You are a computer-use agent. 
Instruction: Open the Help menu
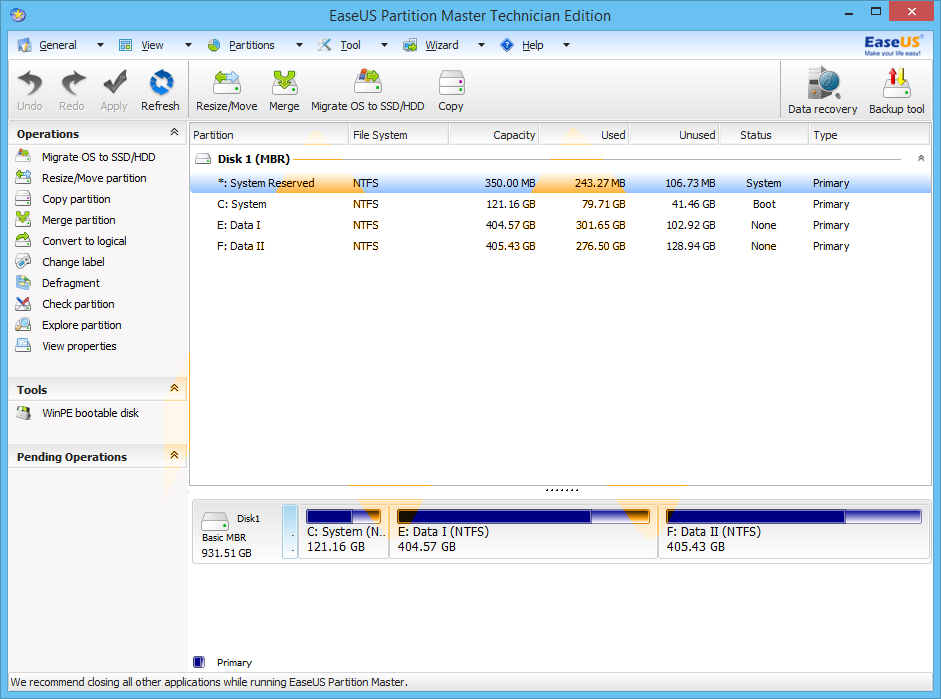point(532,45)
